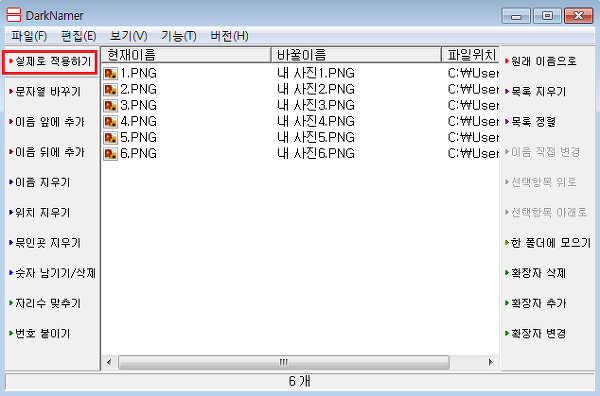Click the 숫자 남기기/삭제 button

52,273
